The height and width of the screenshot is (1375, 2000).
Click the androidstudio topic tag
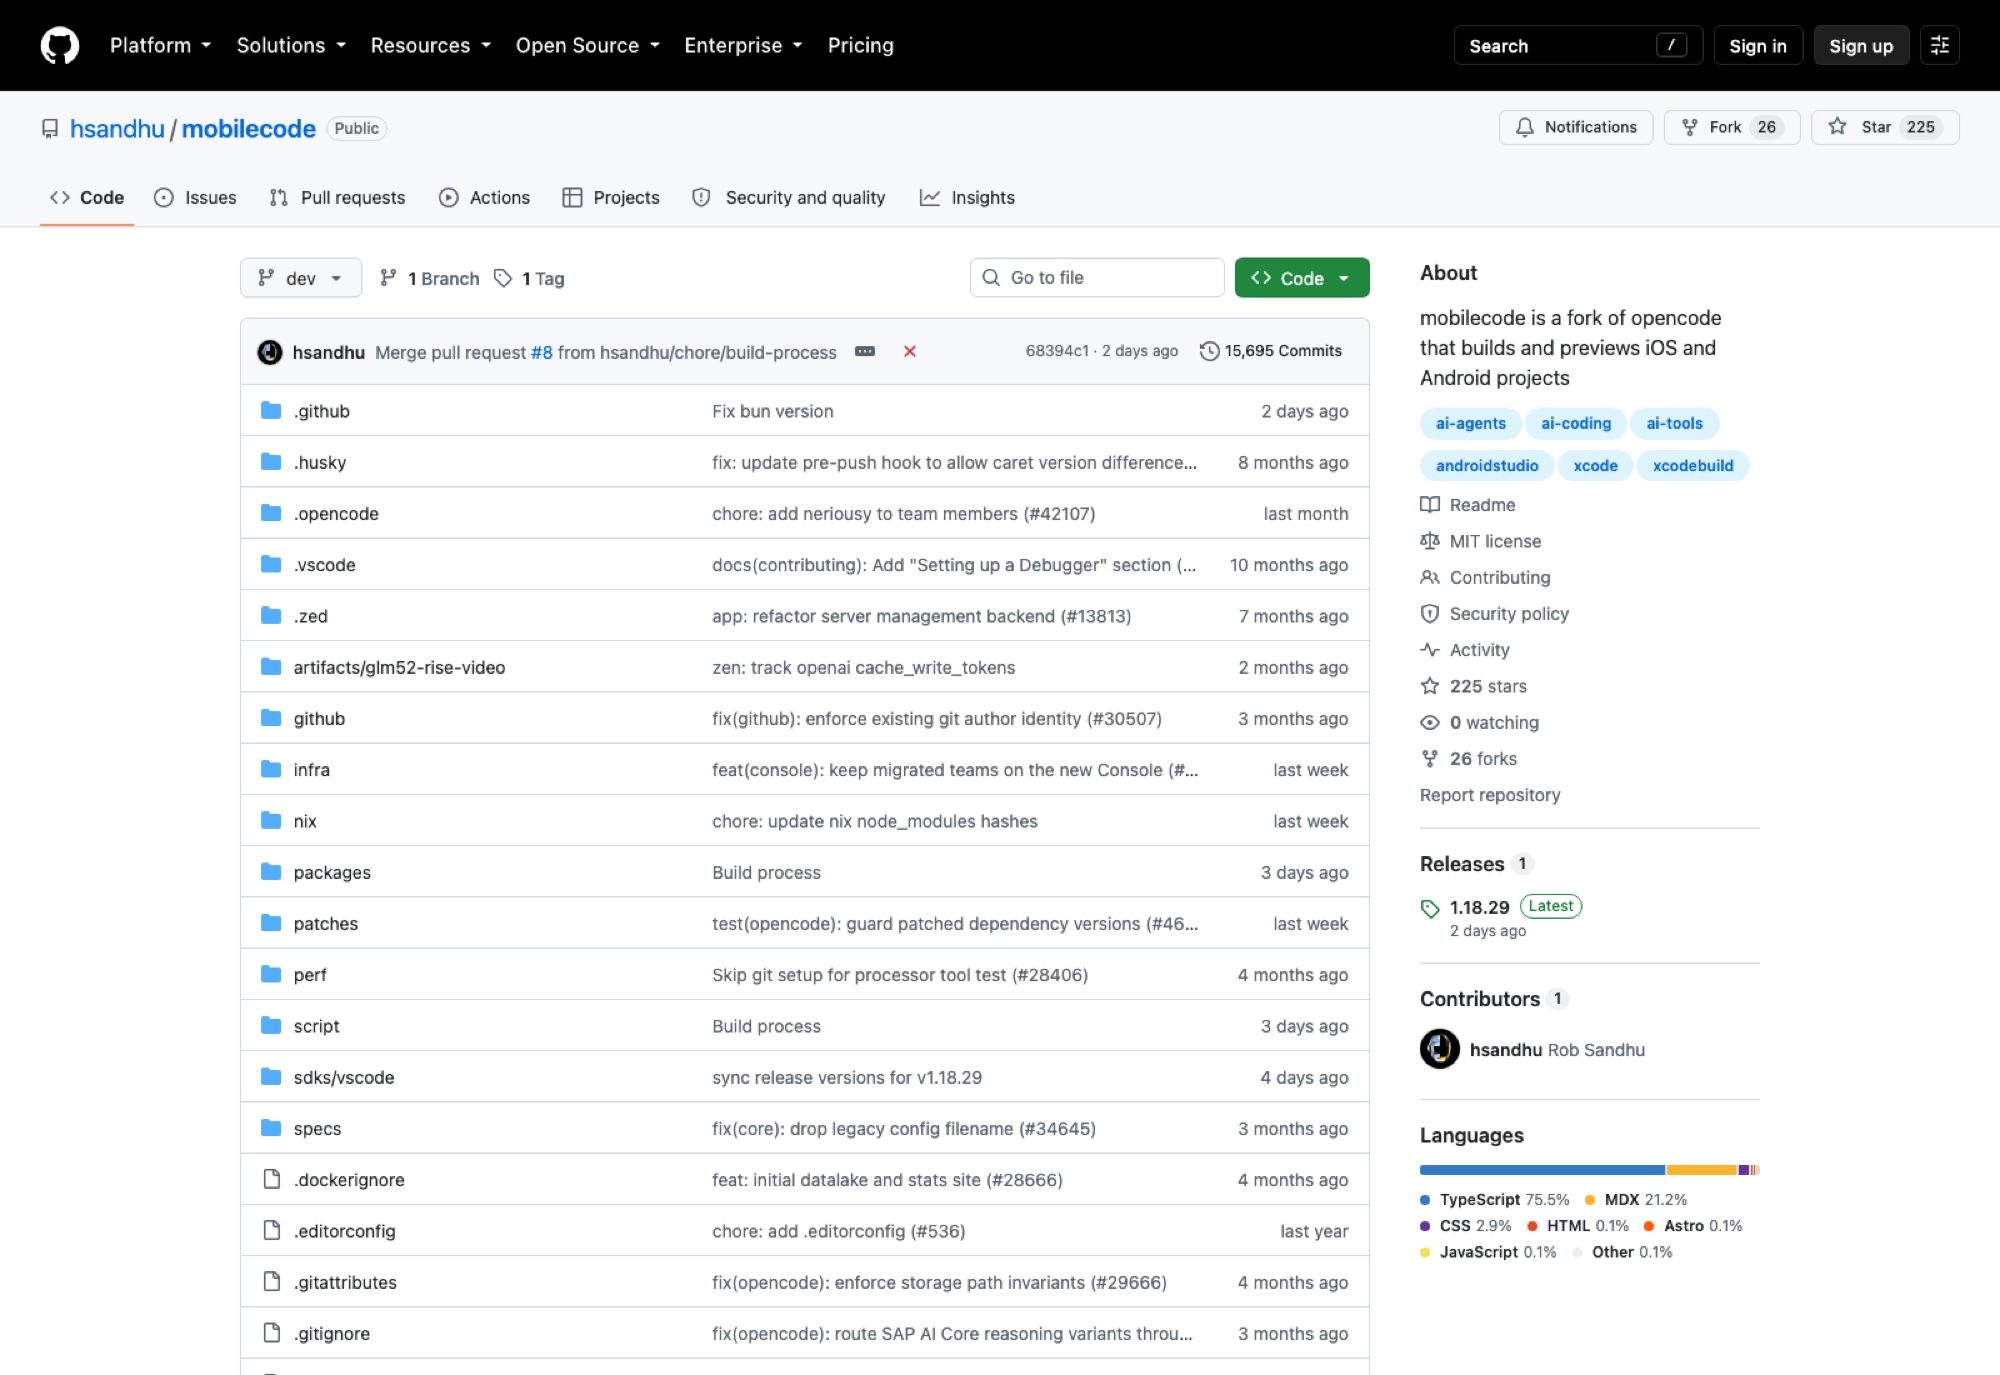[1487, 465]
